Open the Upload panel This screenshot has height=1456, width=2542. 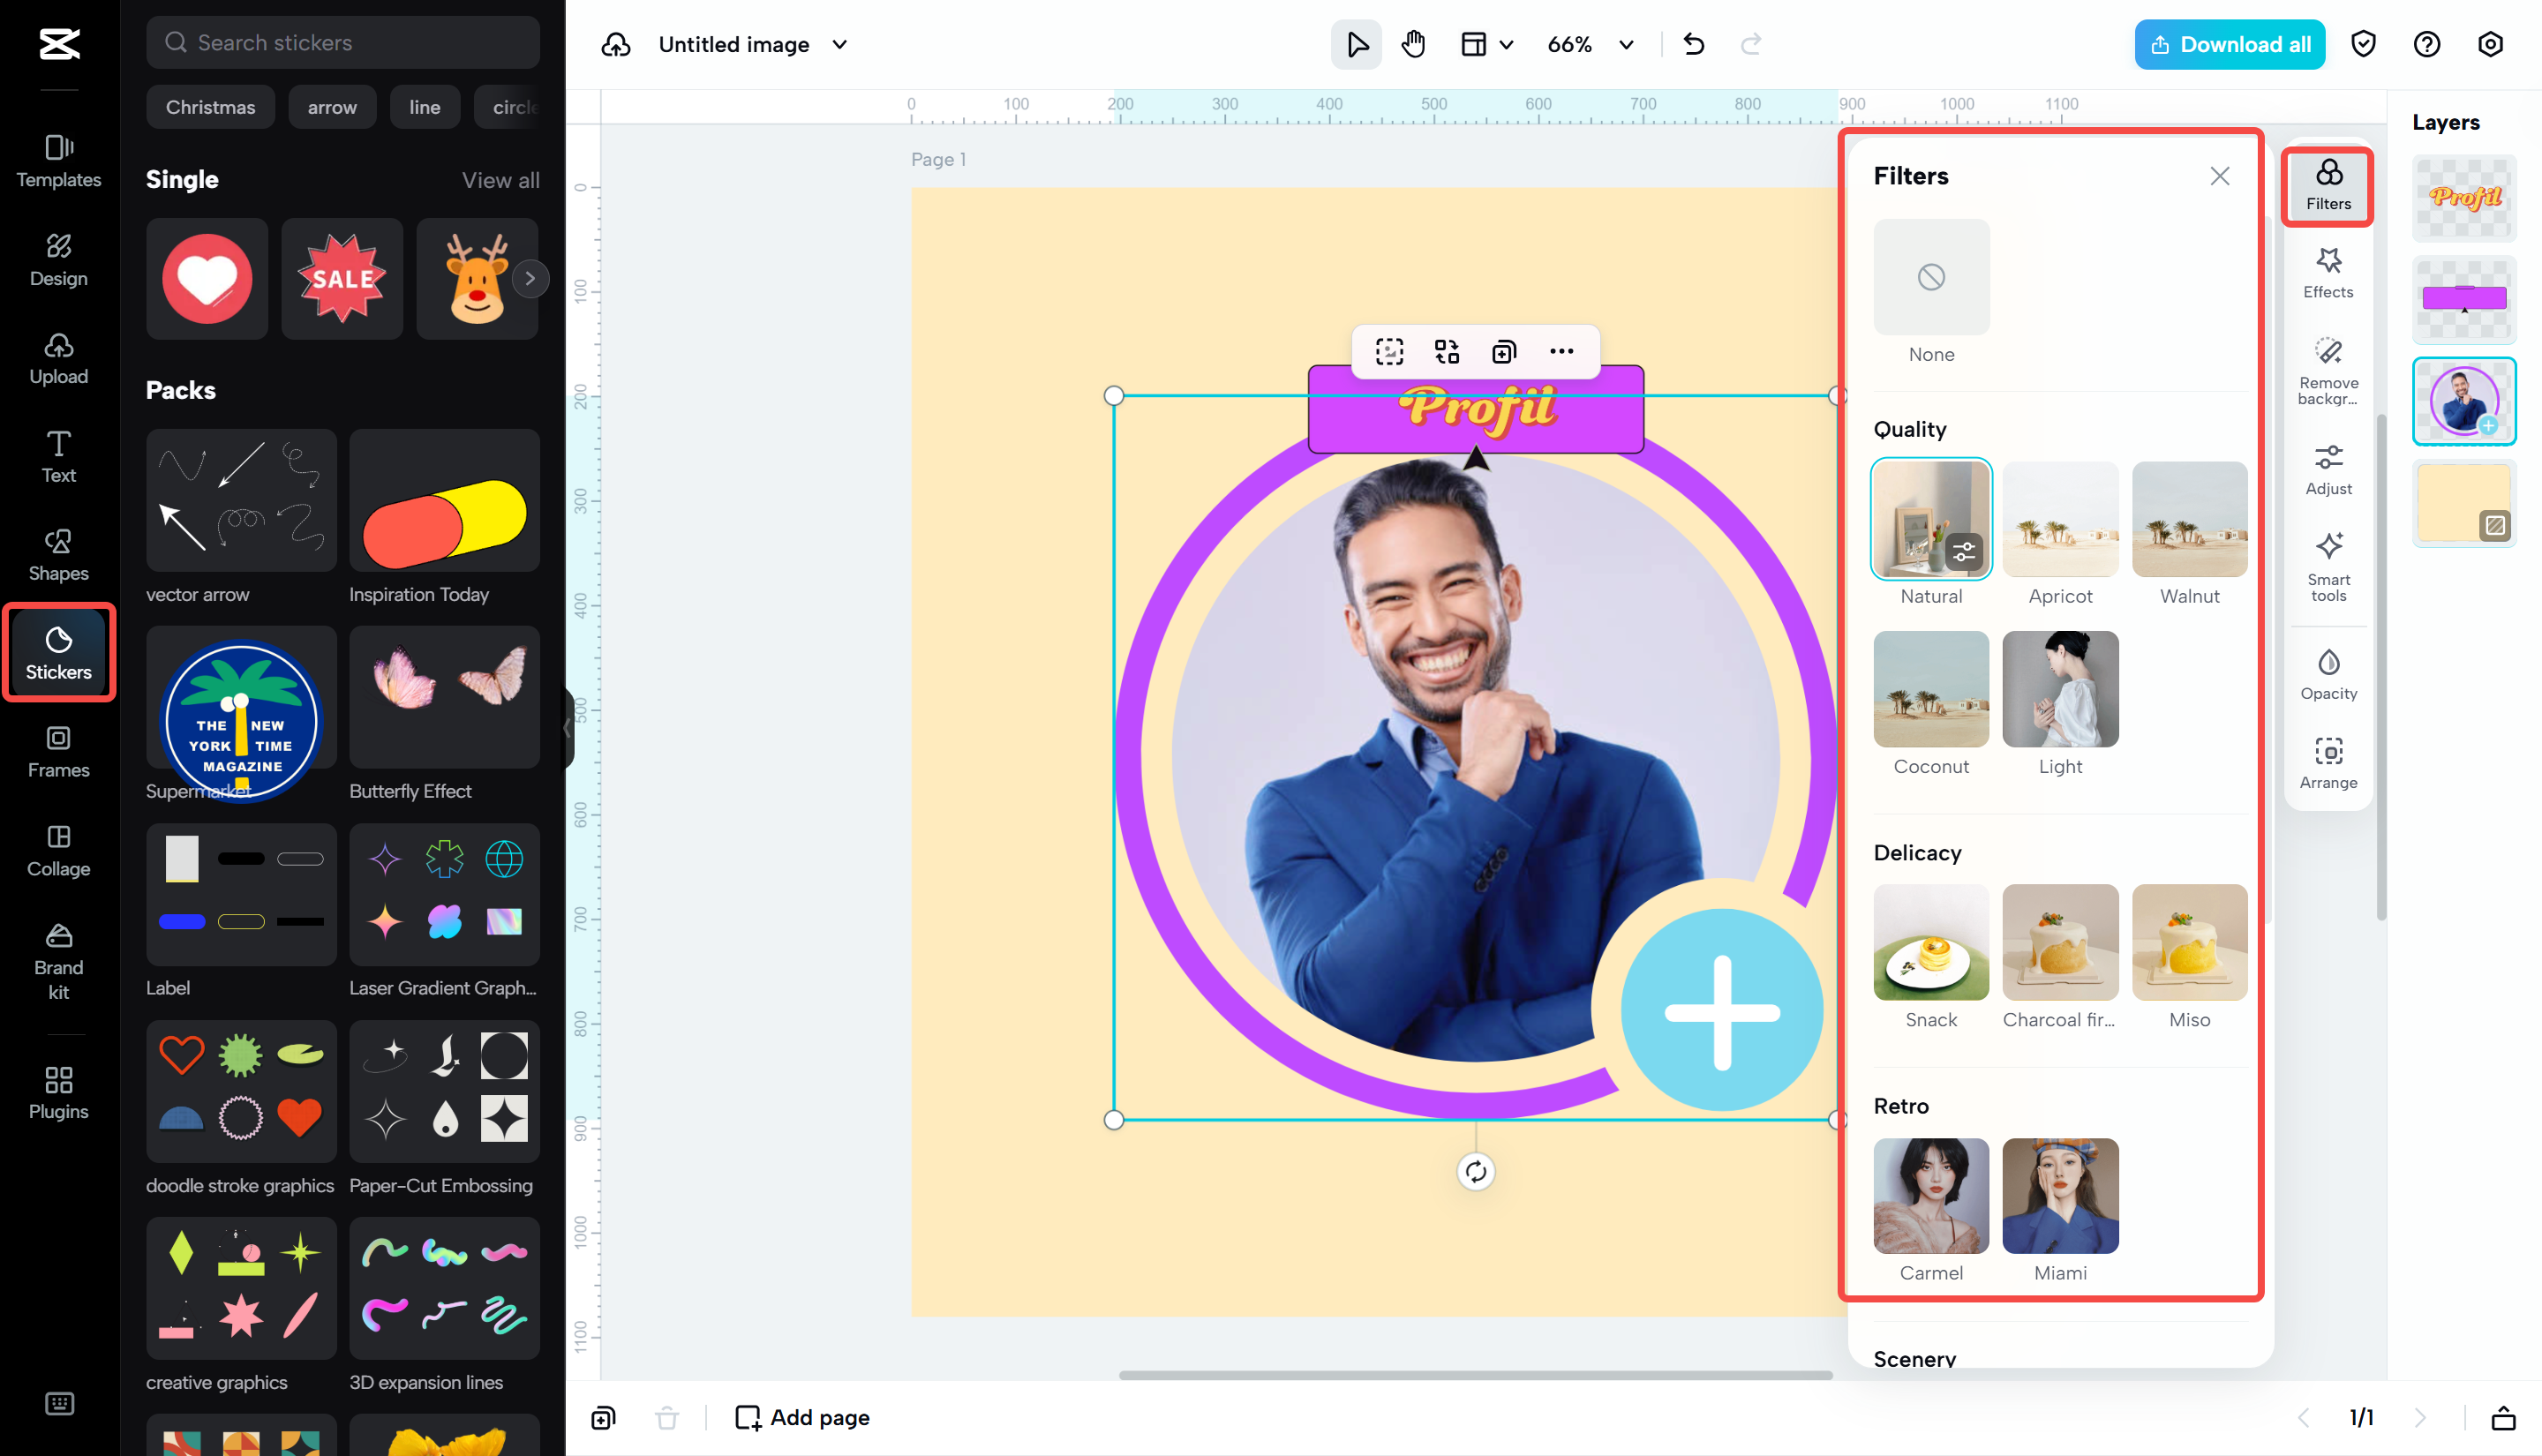click(x=58, y=357)
